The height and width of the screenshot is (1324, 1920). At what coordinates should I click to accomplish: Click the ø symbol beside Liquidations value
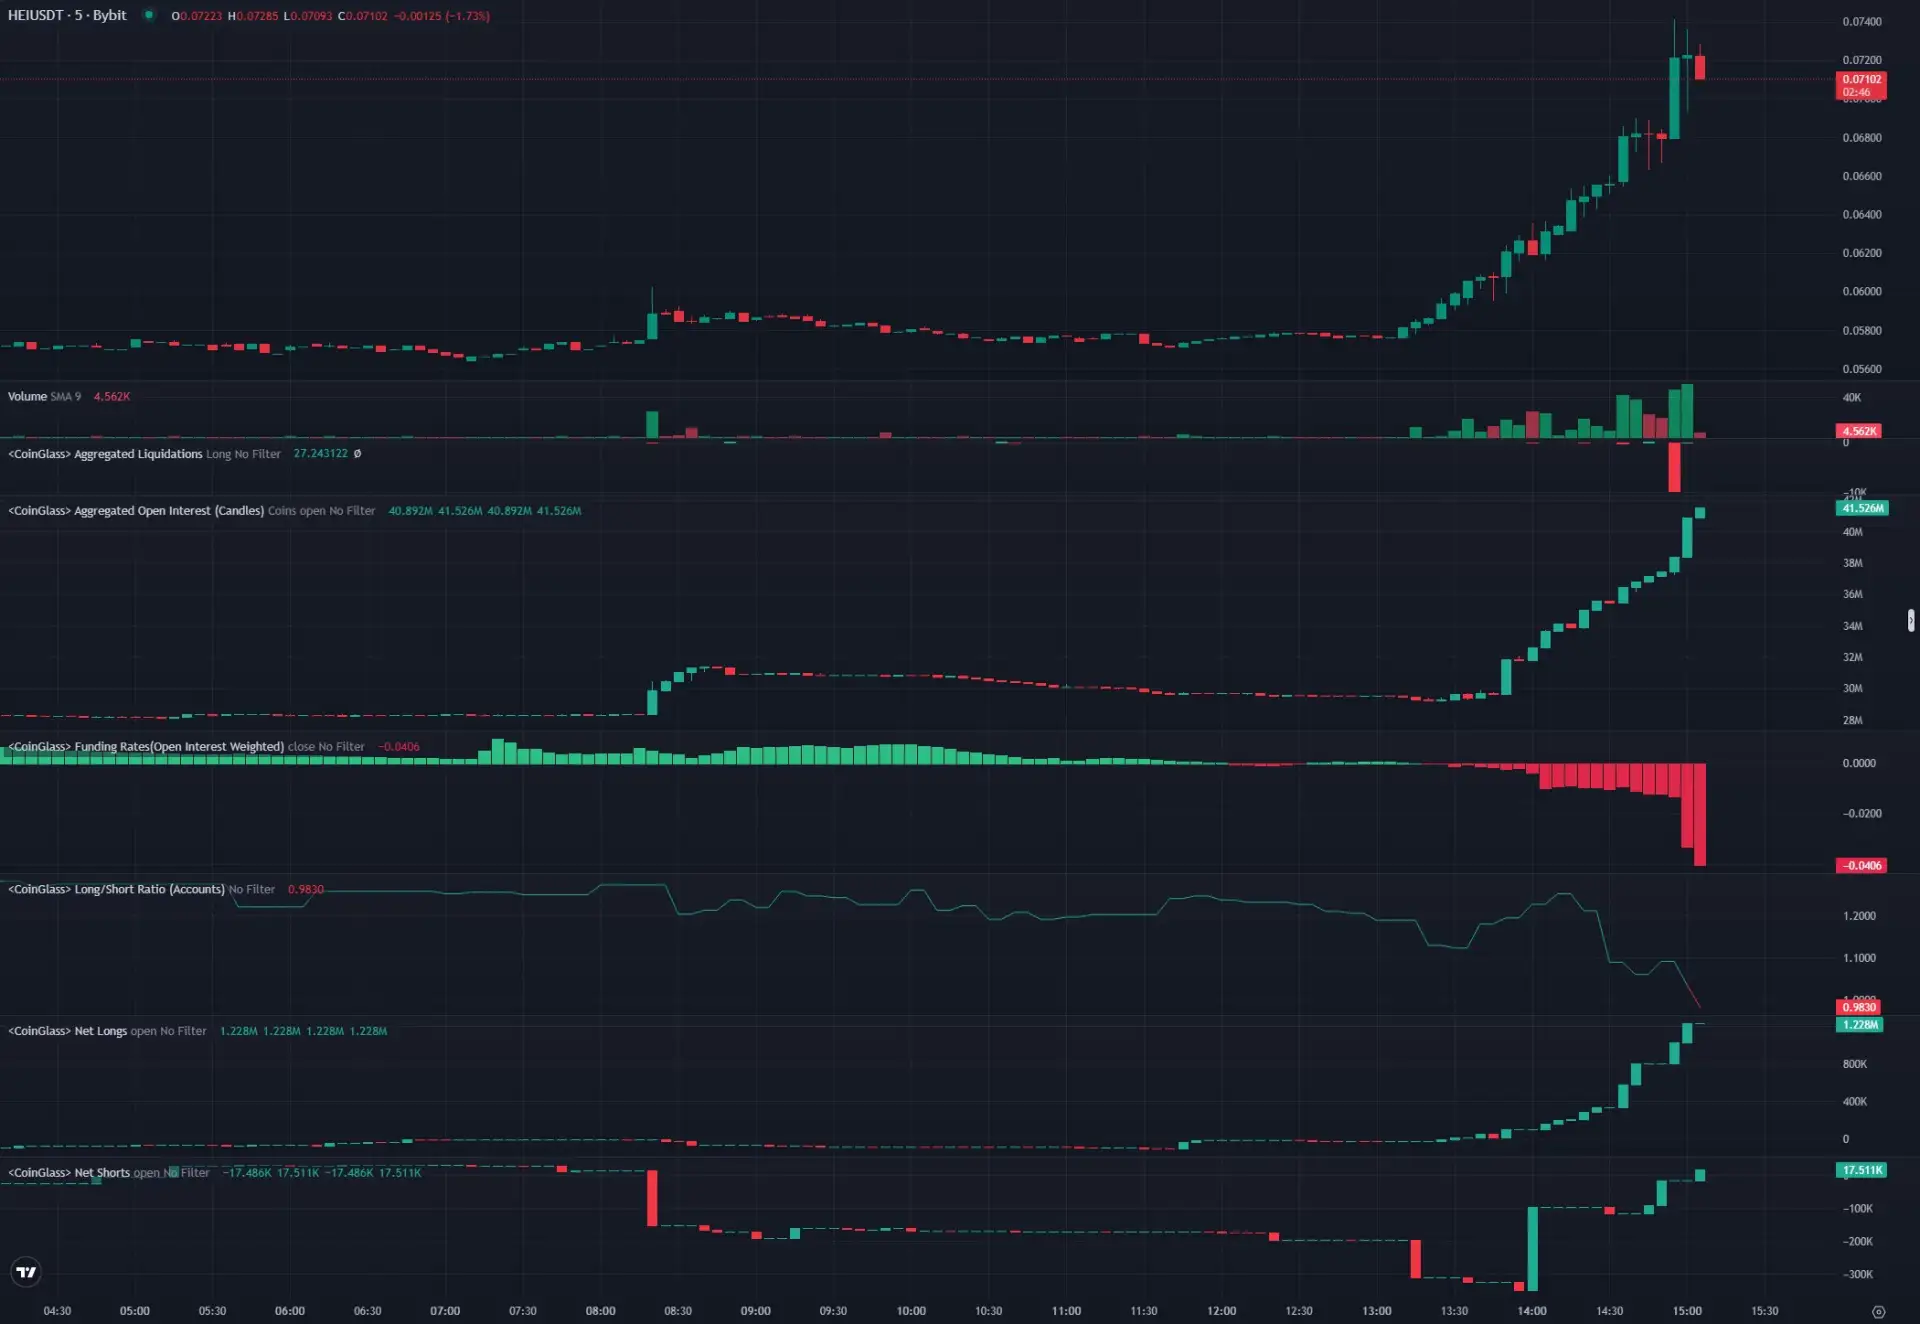357,454
